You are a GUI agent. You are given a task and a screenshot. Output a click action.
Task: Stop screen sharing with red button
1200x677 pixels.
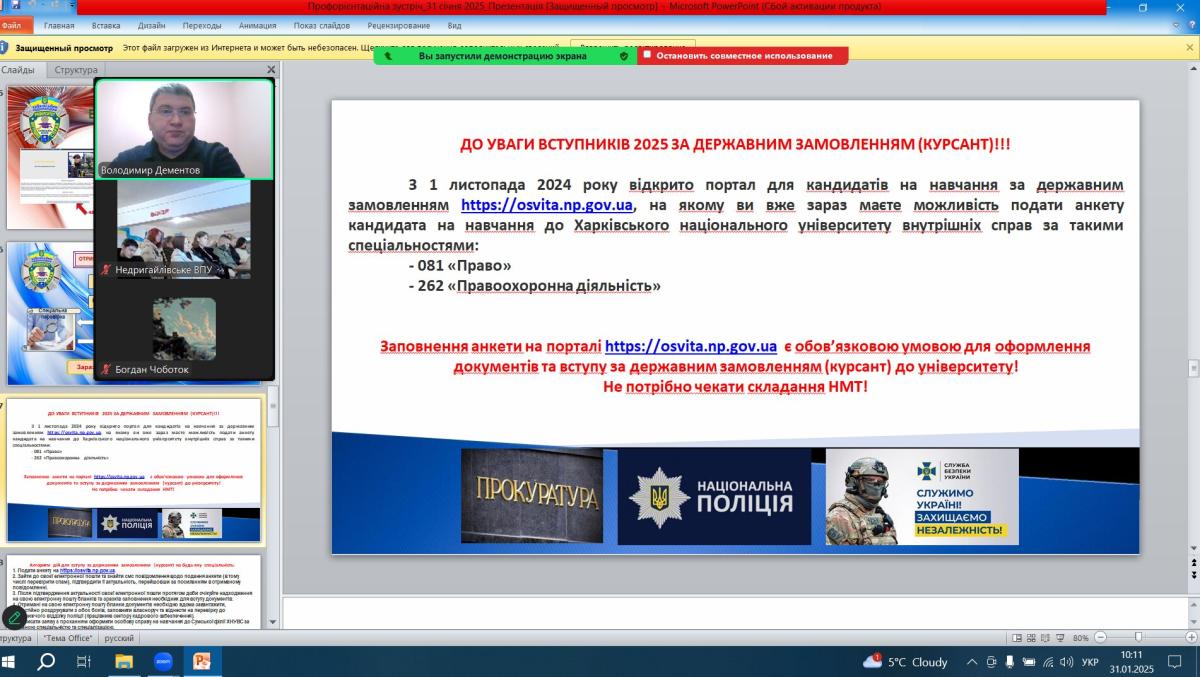[x=743, y=56]
